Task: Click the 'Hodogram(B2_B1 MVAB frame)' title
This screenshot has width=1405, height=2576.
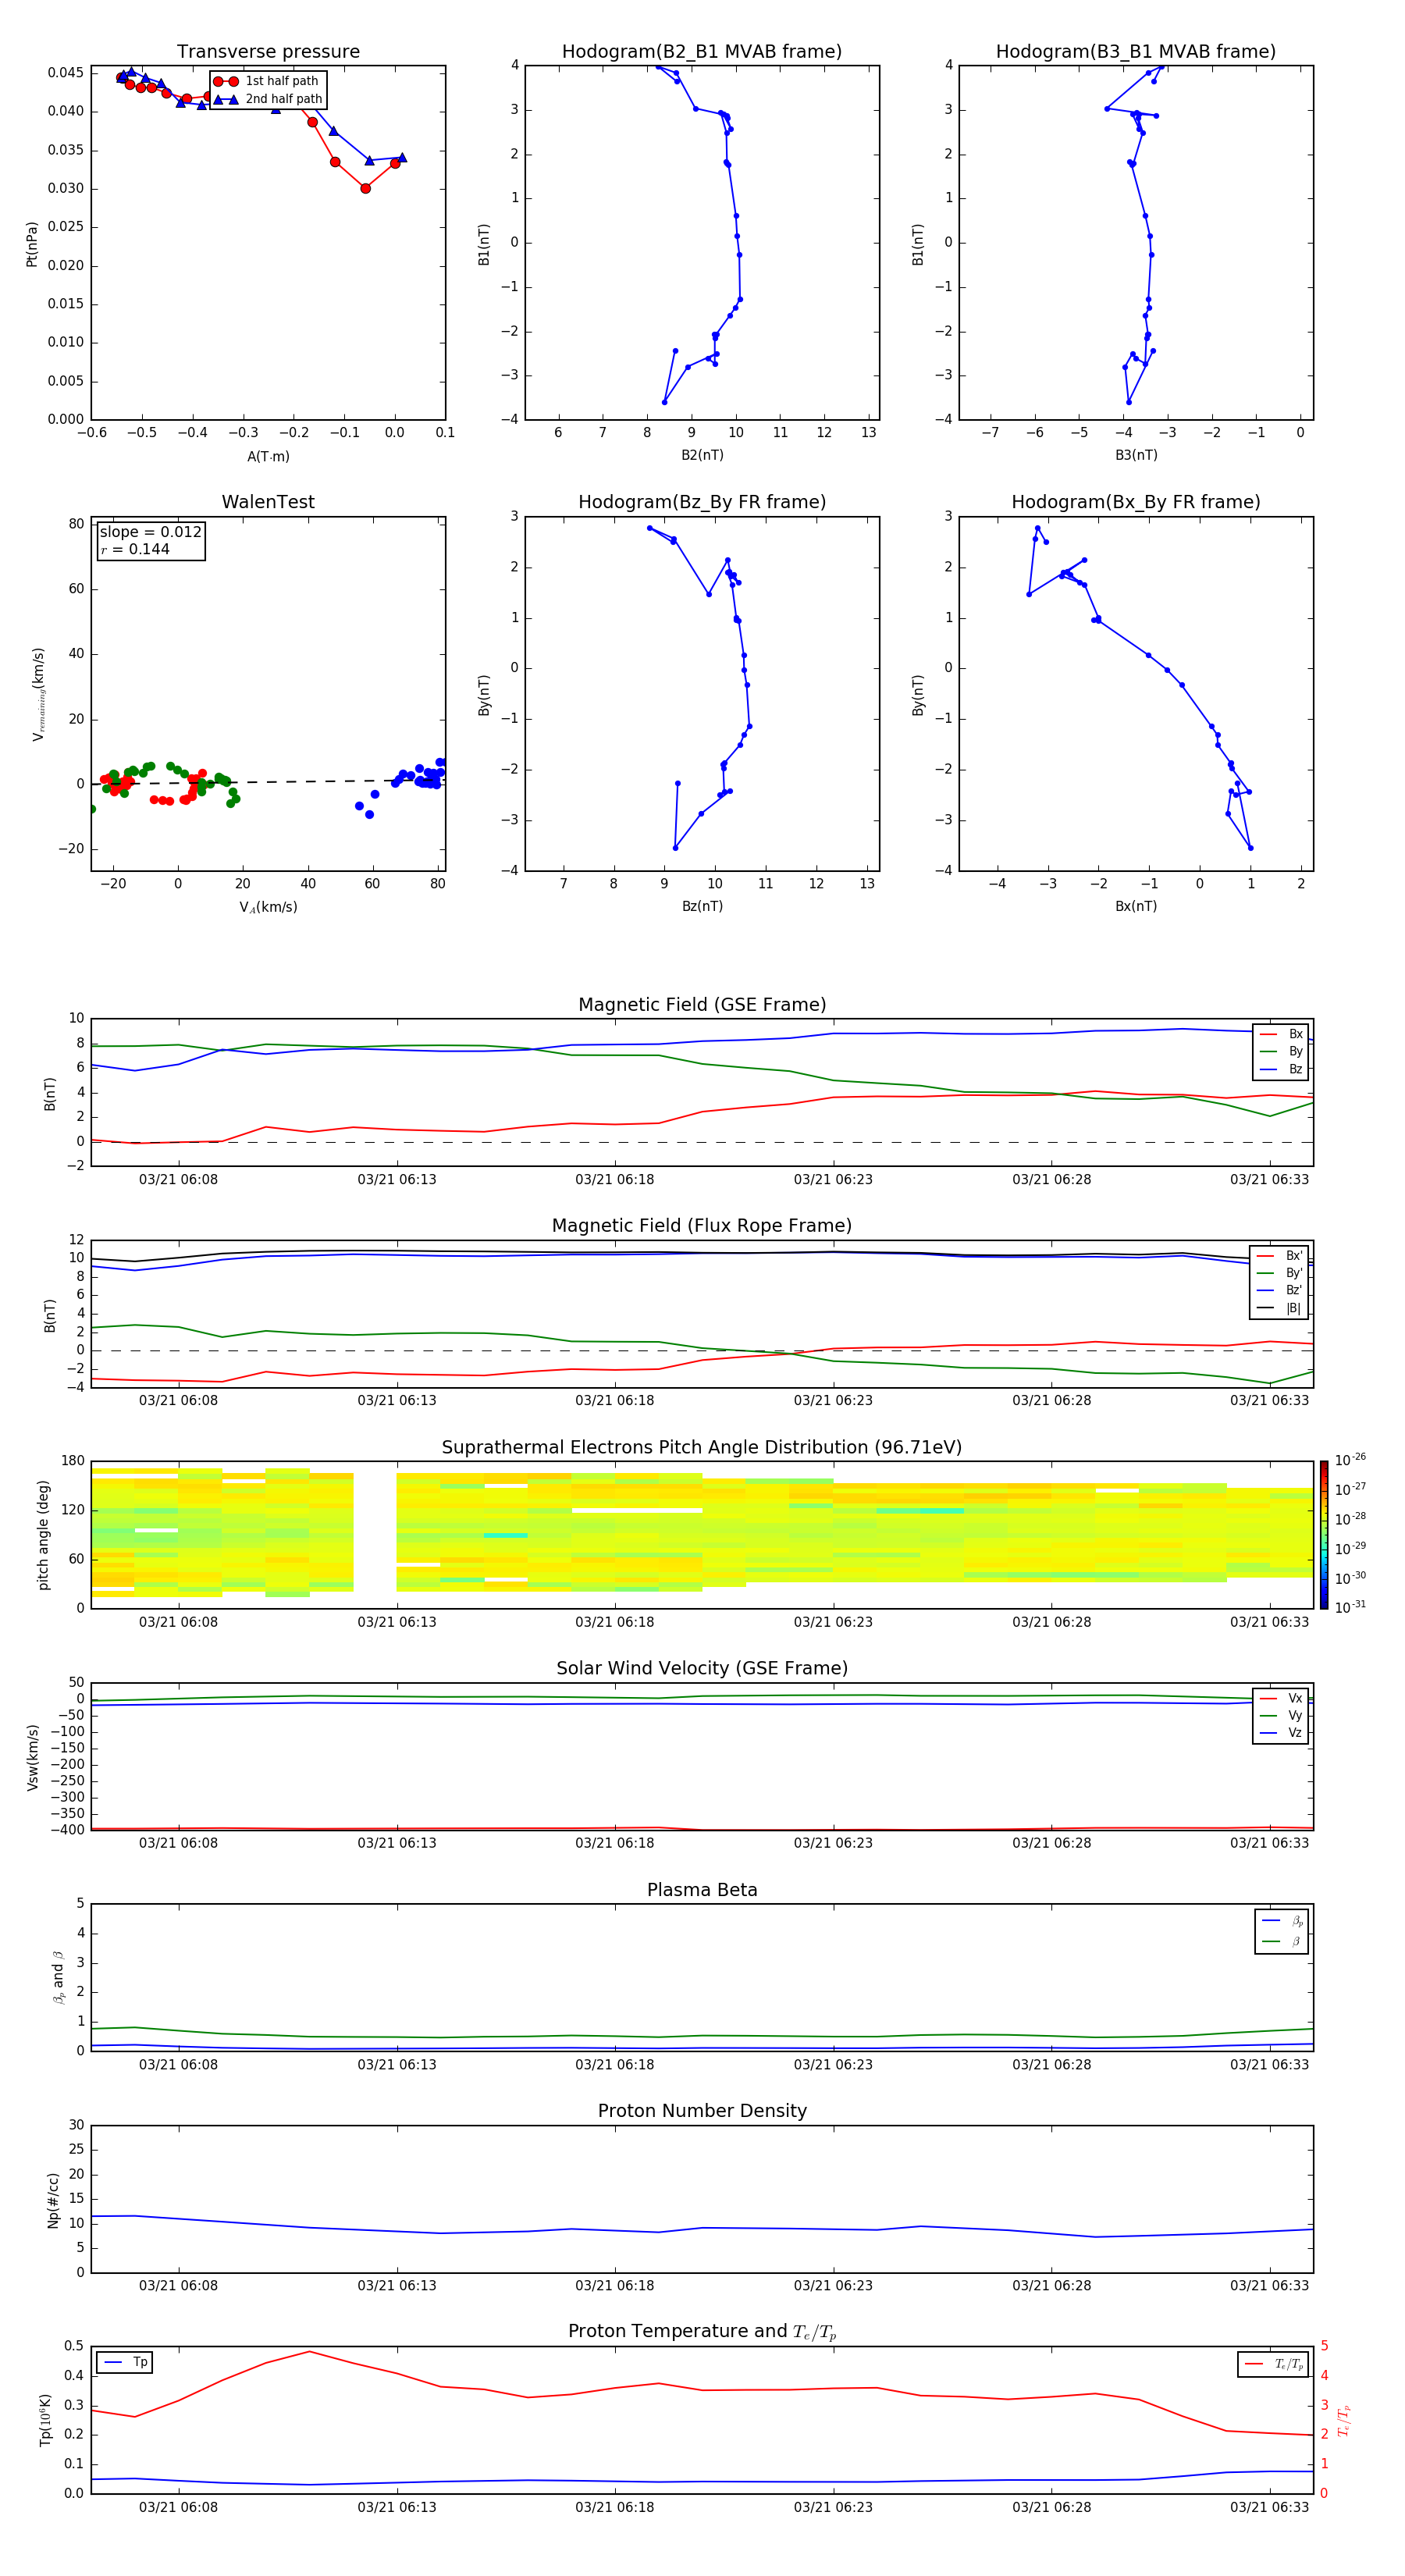Action: (702, 51)
